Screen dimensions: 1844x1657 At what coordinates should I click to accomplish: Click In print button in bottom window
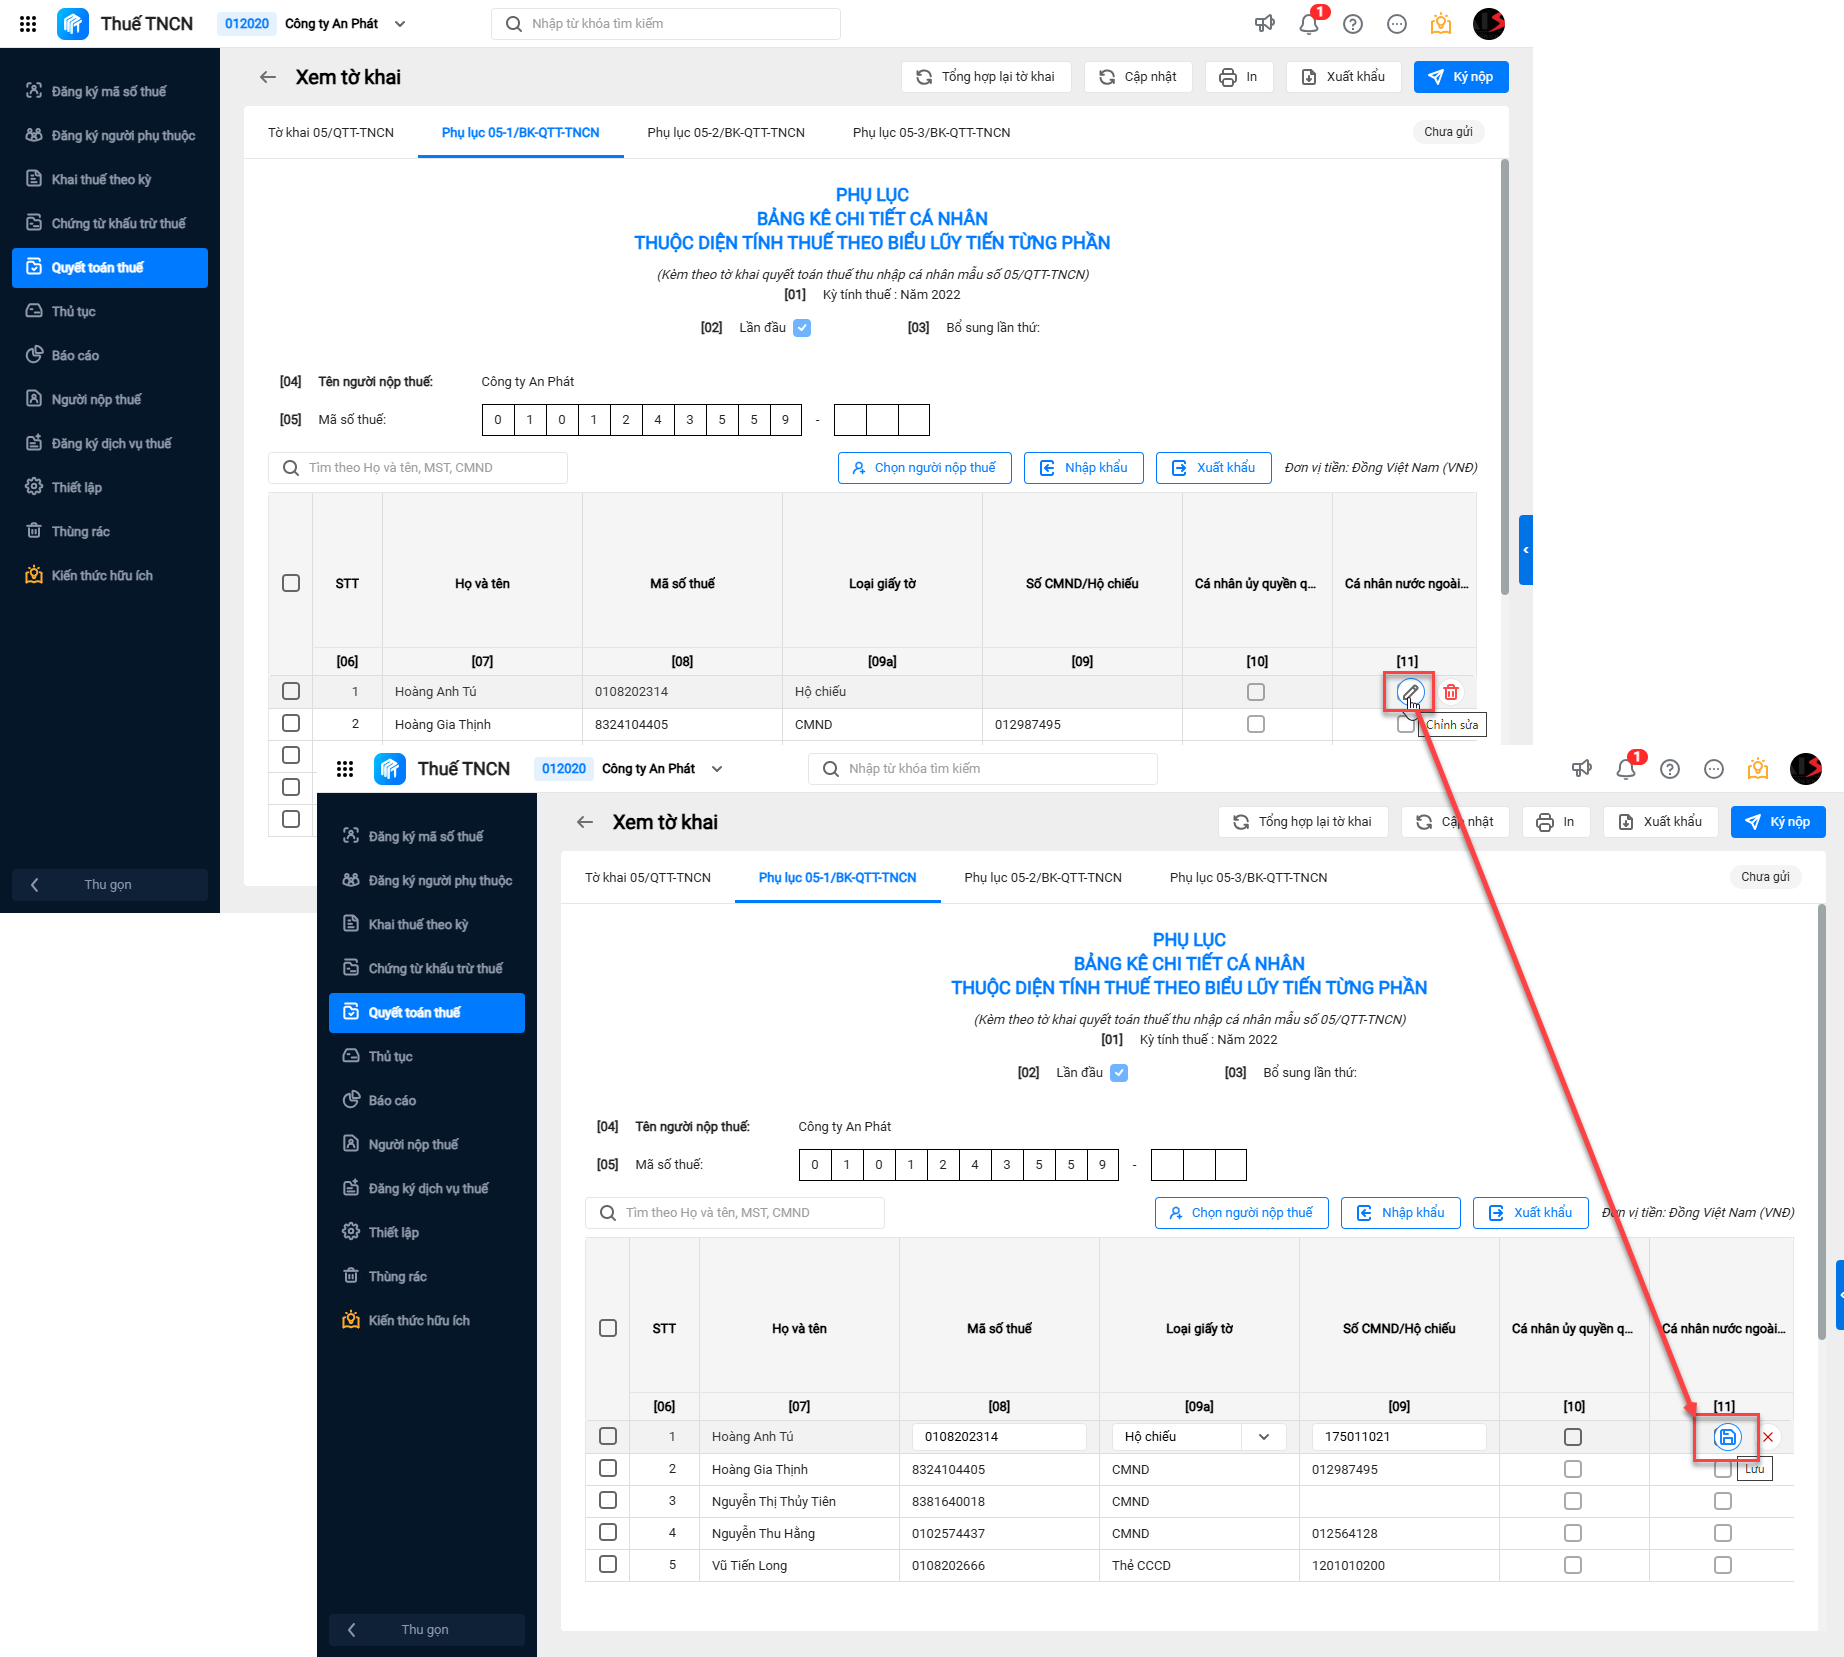(x=1556, y=822)
